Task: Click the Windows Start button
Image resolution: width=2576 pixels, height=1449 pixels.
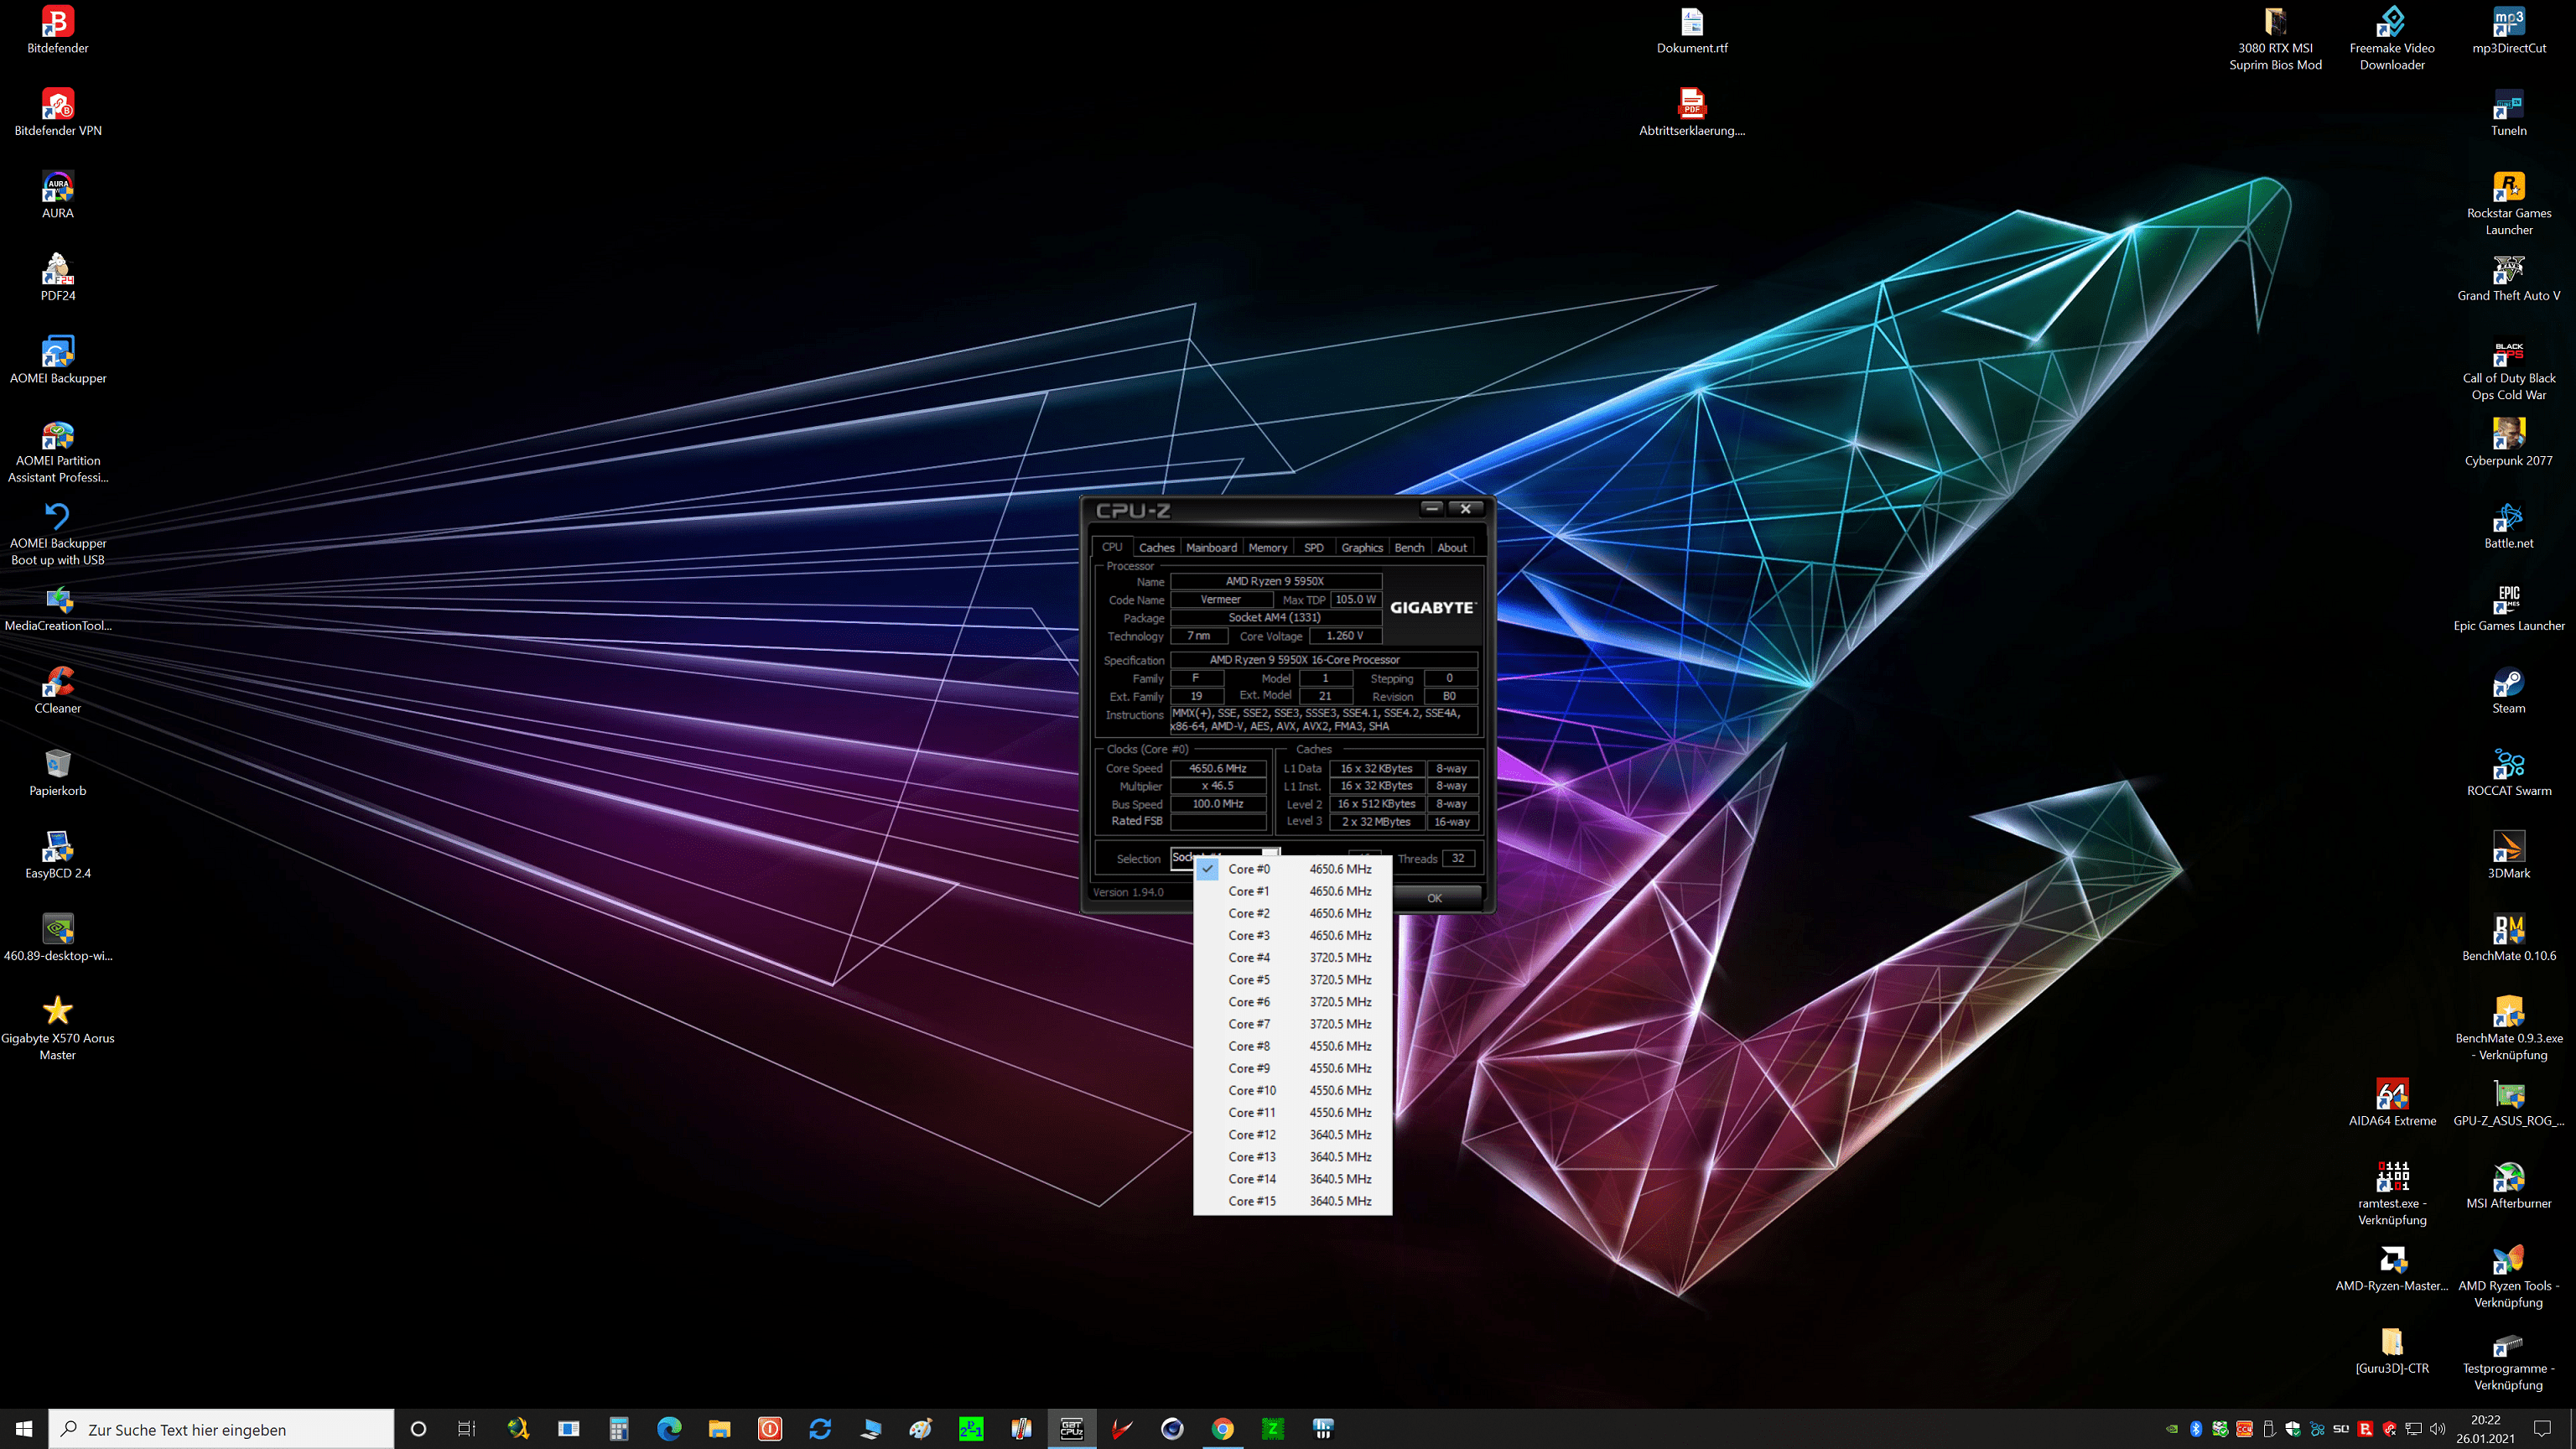Action: pyautogui.click(x=24, y=1429)
